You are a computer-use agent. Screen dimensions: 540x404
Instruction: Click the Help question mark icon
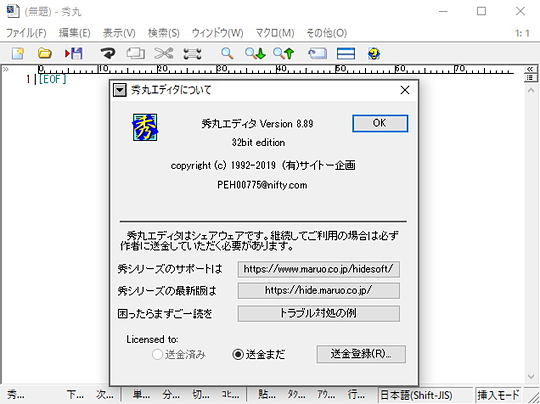point(374,53)
